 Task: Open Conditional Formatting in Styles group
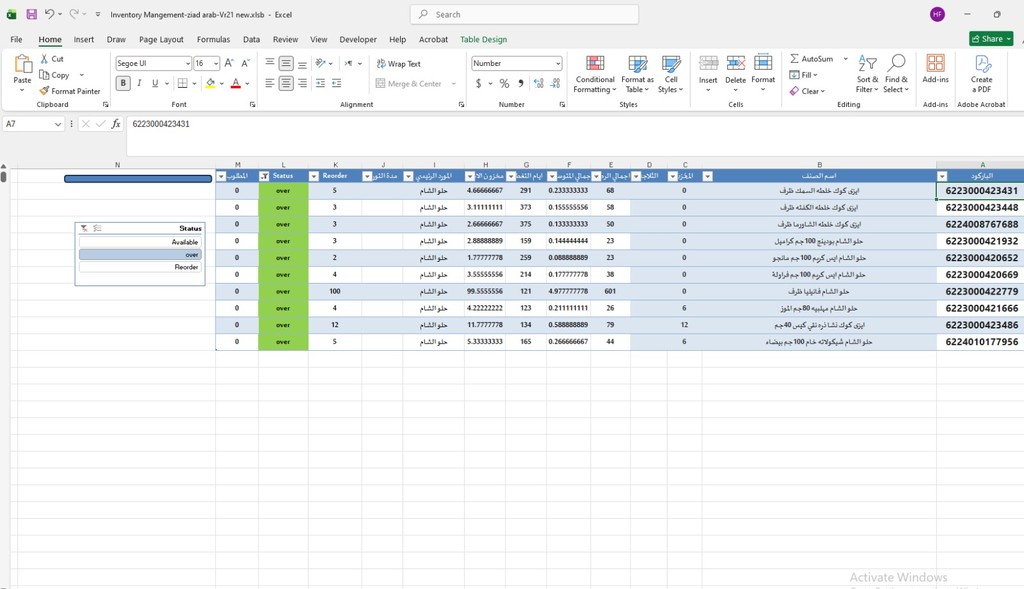point(594,74)
